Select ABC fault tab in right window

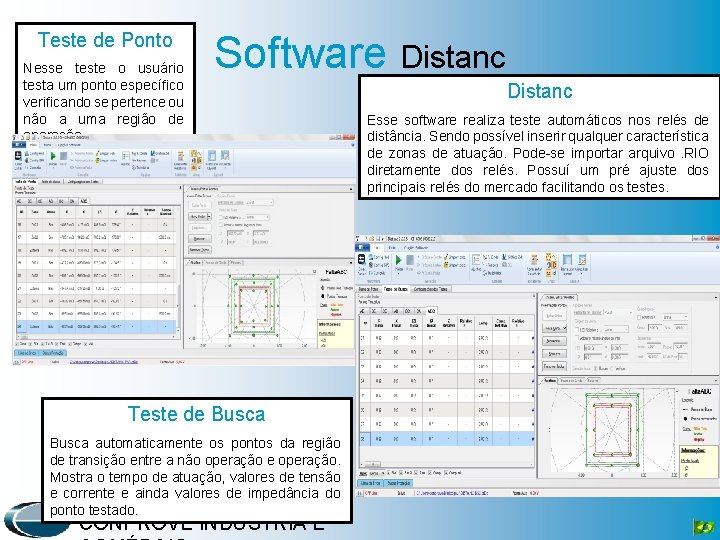(x=431, y=311)
